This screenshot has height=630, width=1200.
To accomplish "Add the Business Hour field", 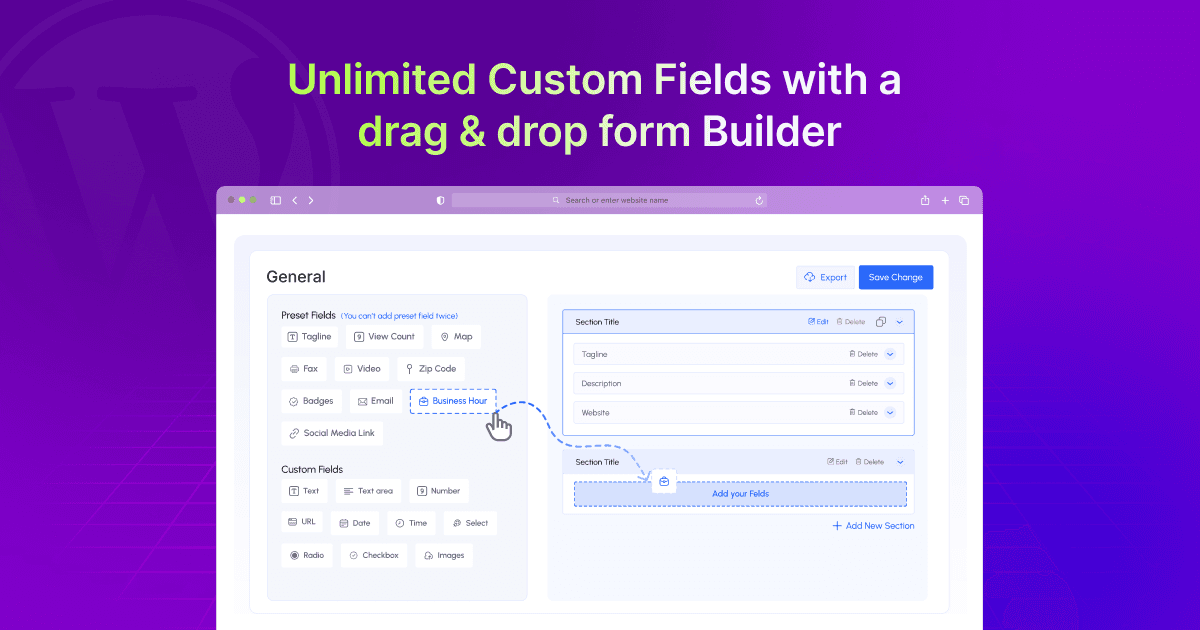I will [452, 400].
